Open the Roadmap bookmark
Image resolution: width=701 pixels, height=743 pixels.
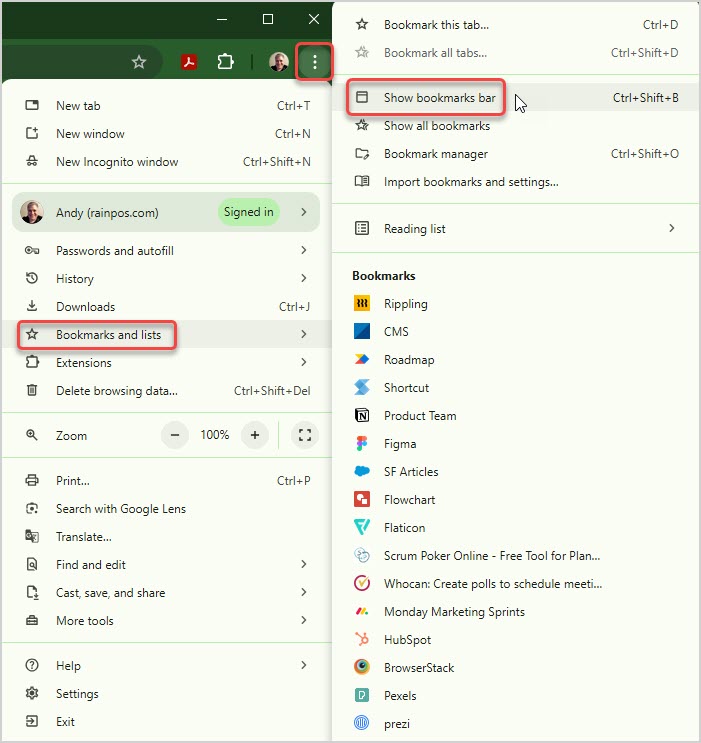[x=516, y=360]
